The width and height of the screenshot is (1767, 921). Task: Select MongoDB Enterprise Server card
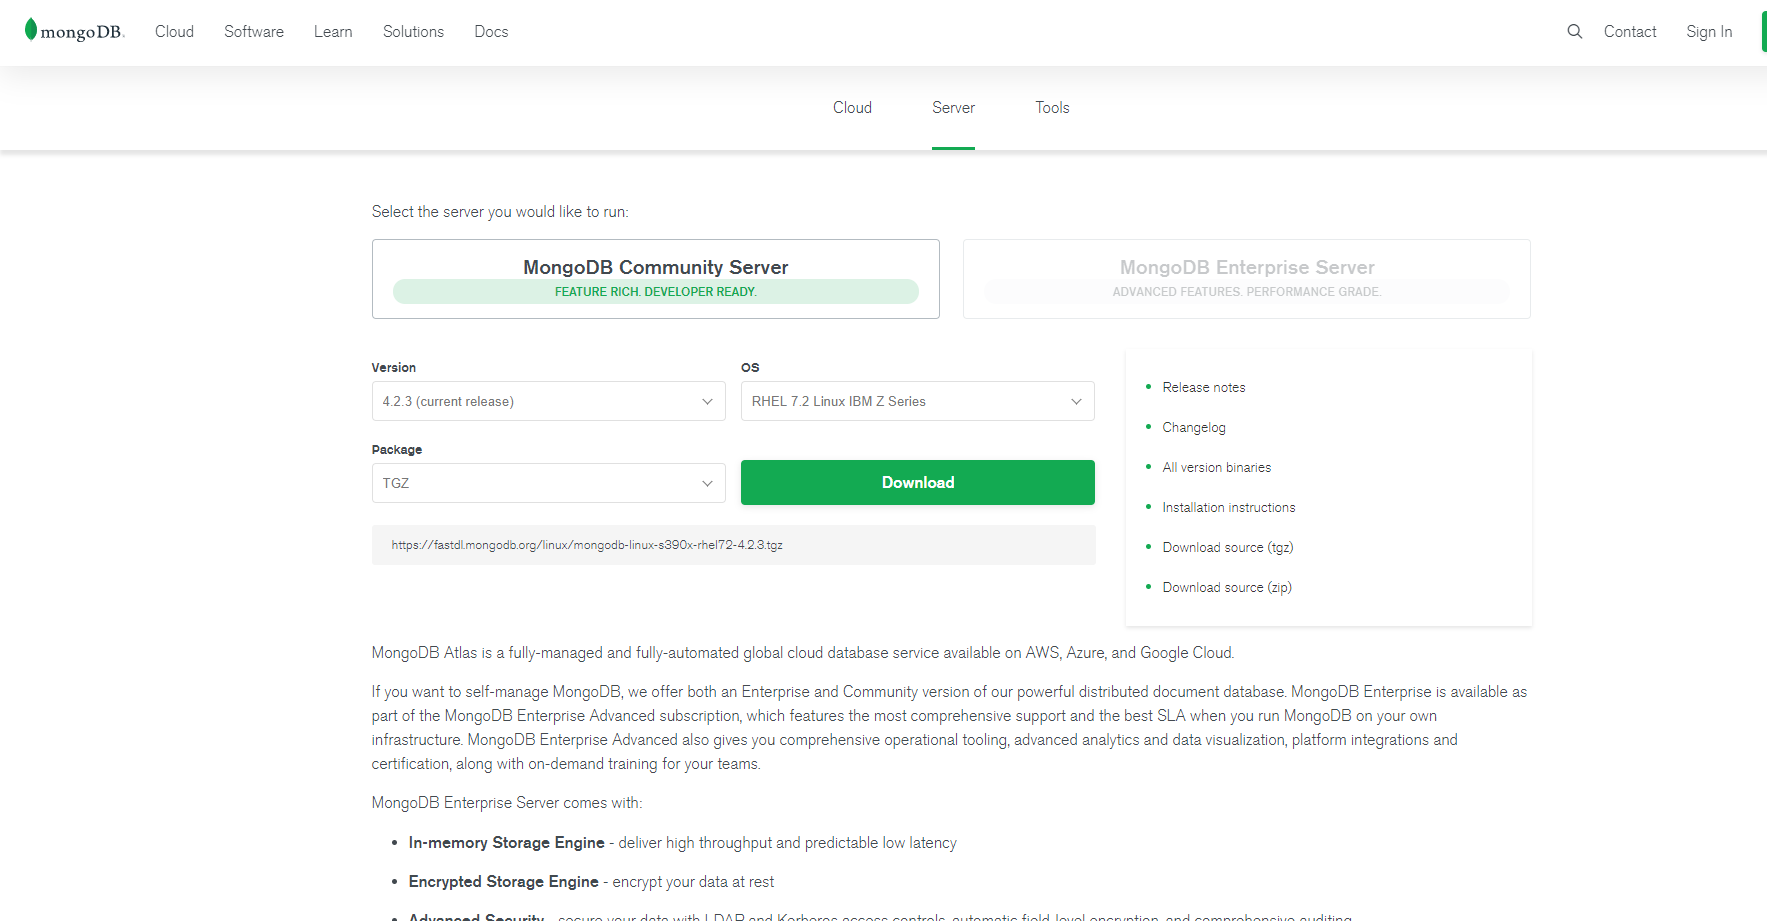1247,279
